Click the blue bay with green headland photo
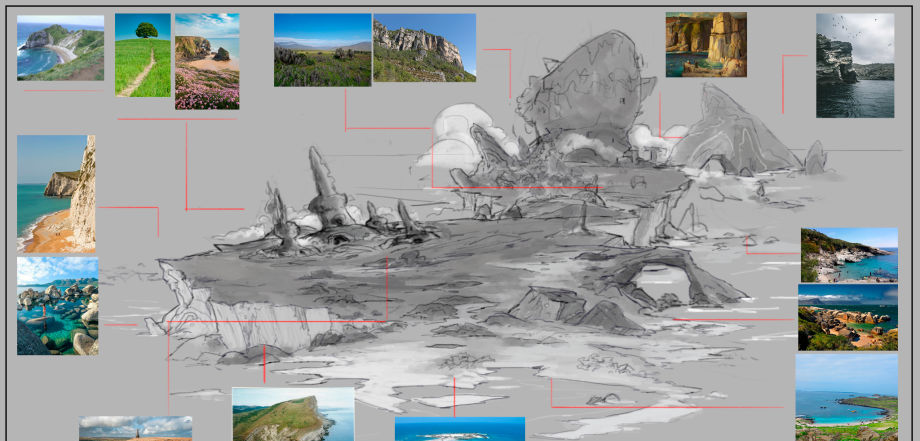Viewport: 920px width, 441px height. (847, 397)
